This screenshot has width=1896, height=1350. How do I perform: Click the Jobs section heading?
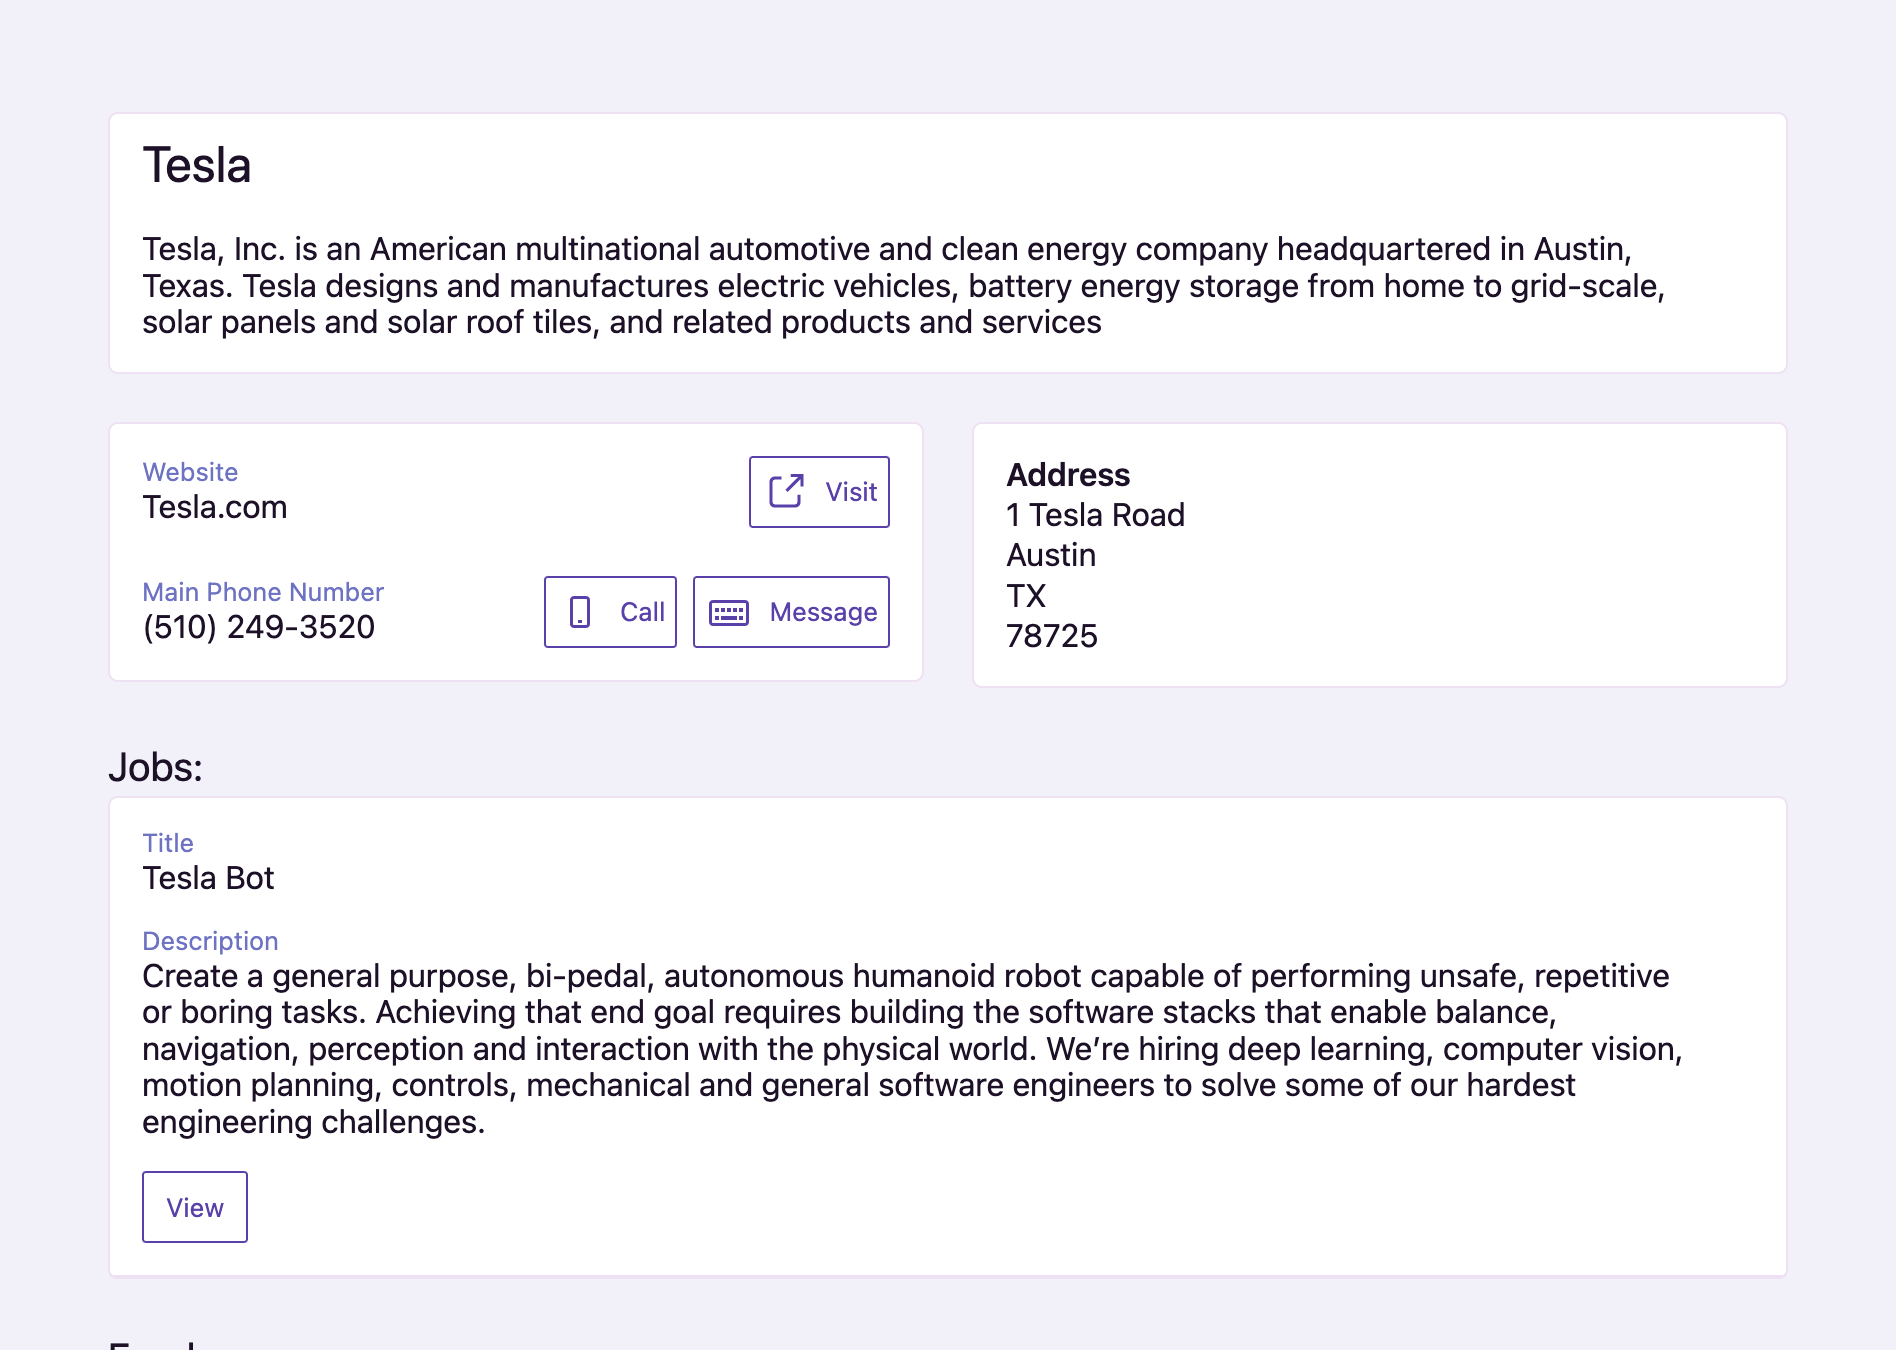155,767
